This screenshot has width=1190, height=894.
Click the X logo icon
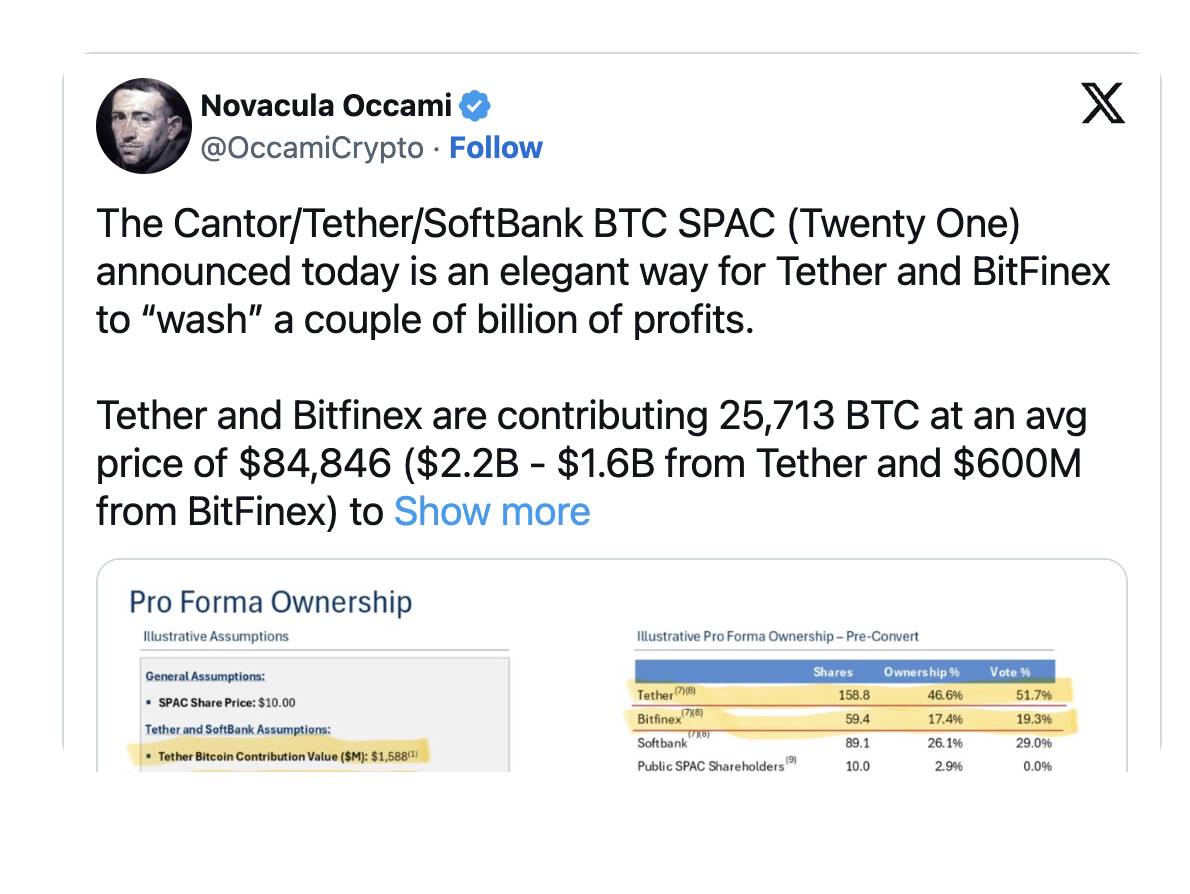pos(1103,104)
